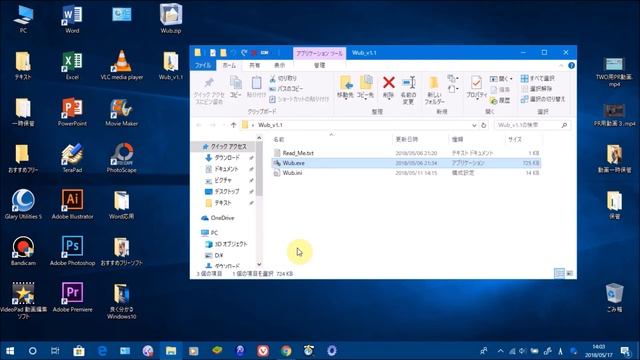Minimize the ribbon with the chevron
640x360 pixels.
[x=561, y=65]
